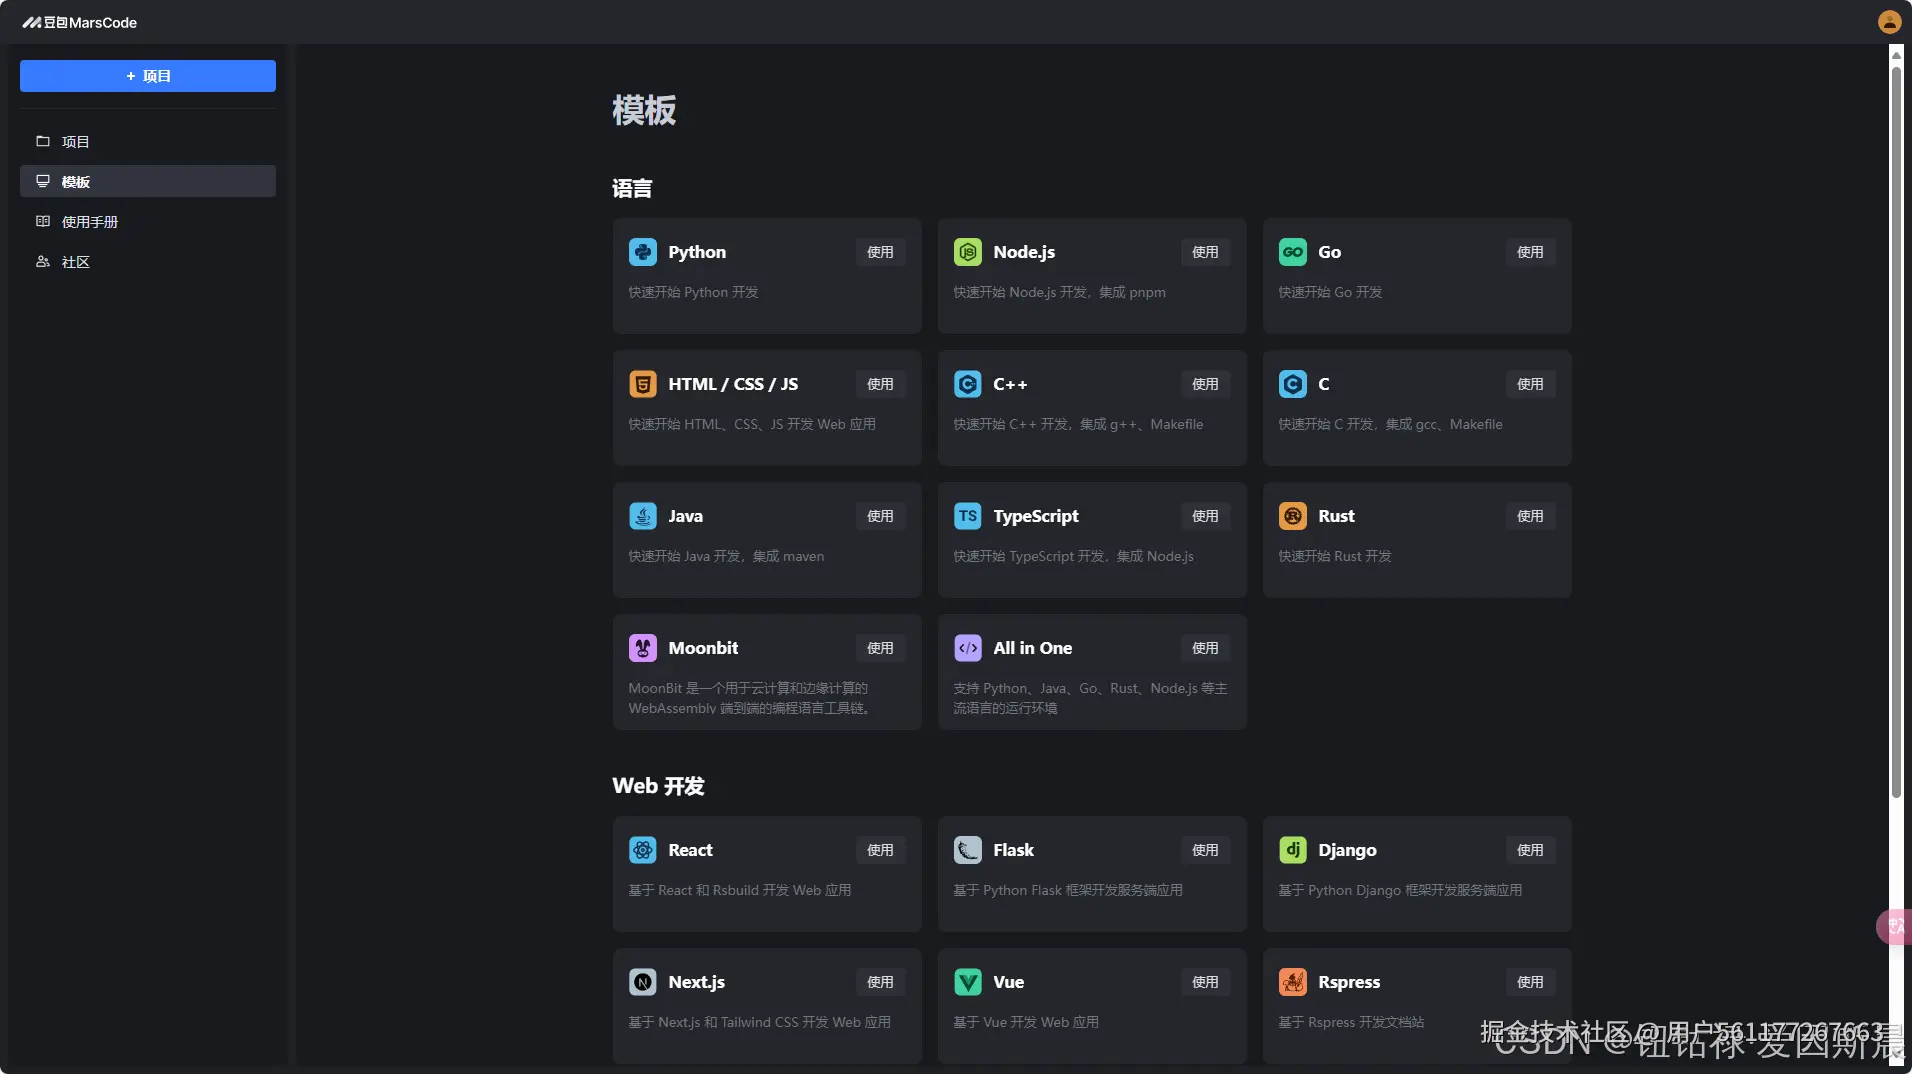Click the '基于 Vue 开发 Web 应用' description

[1026, 1022]
